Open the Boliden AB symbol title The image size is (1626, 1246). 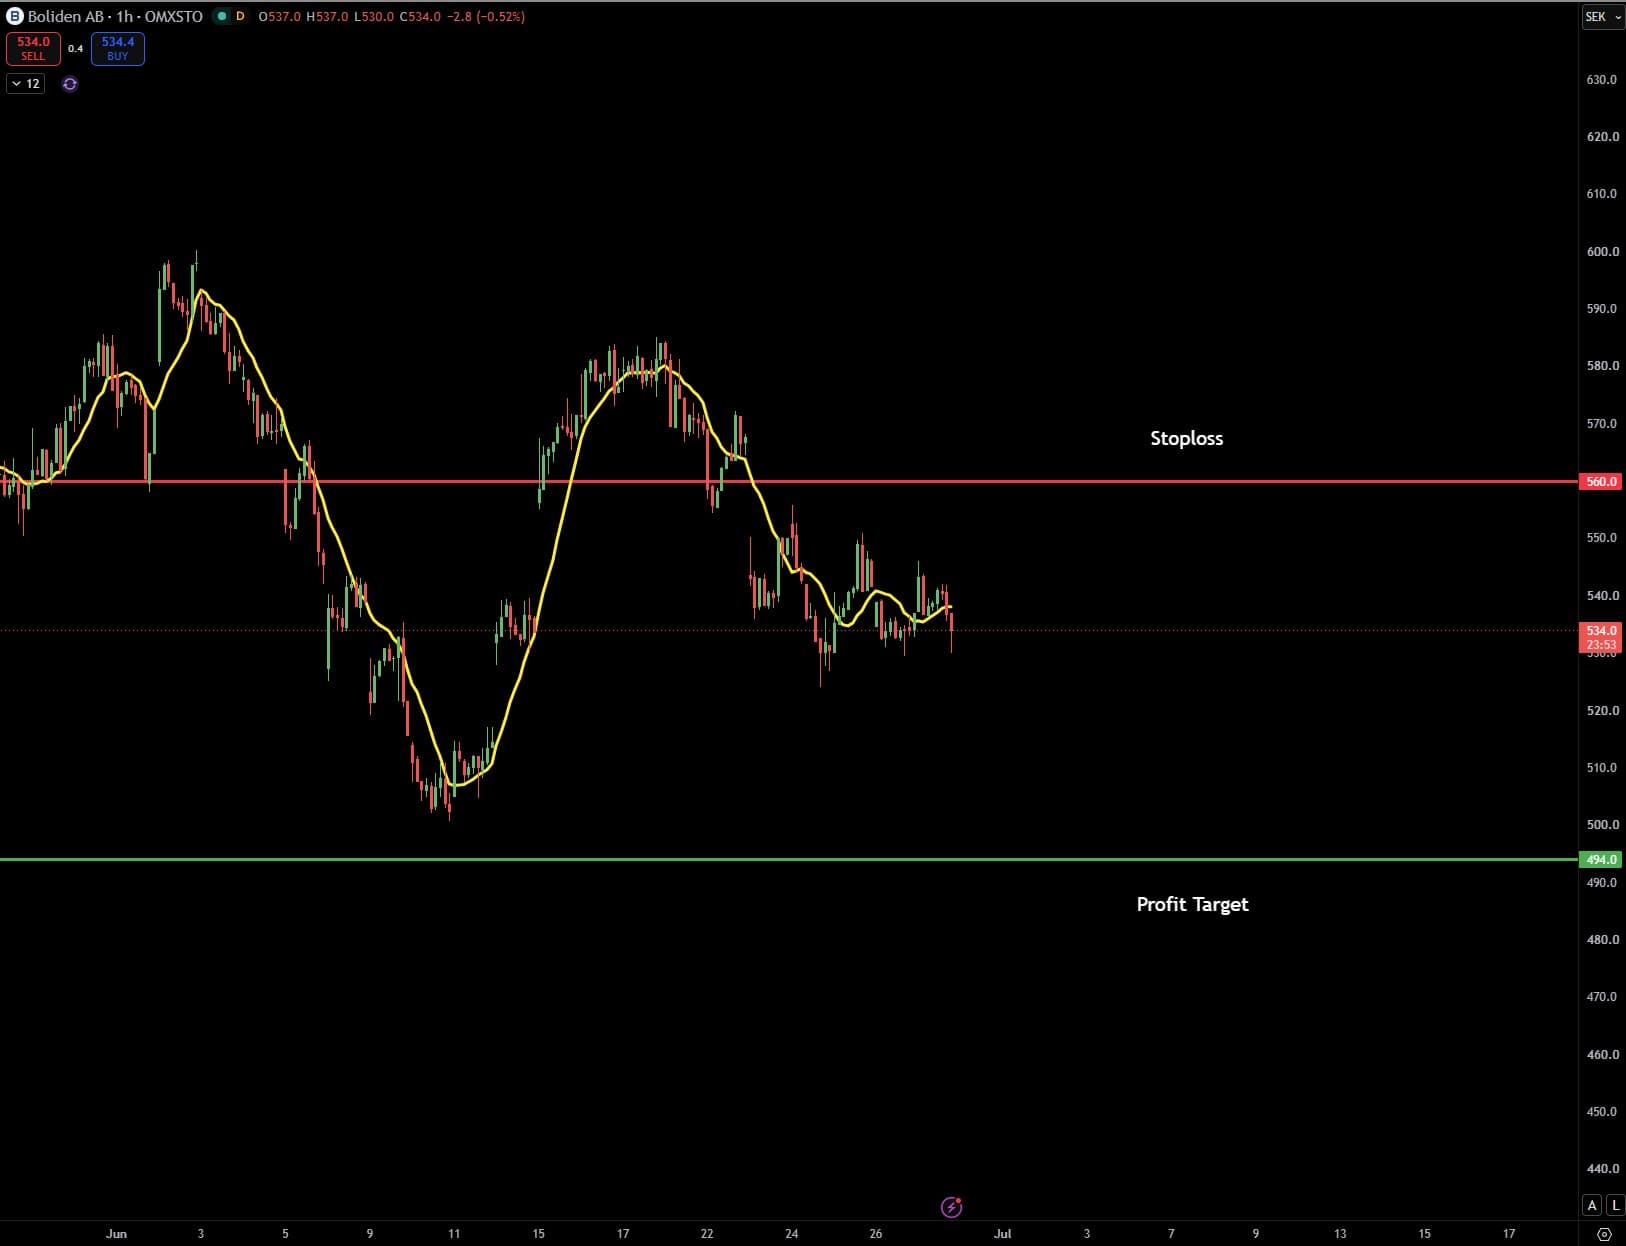click(115, 16)
